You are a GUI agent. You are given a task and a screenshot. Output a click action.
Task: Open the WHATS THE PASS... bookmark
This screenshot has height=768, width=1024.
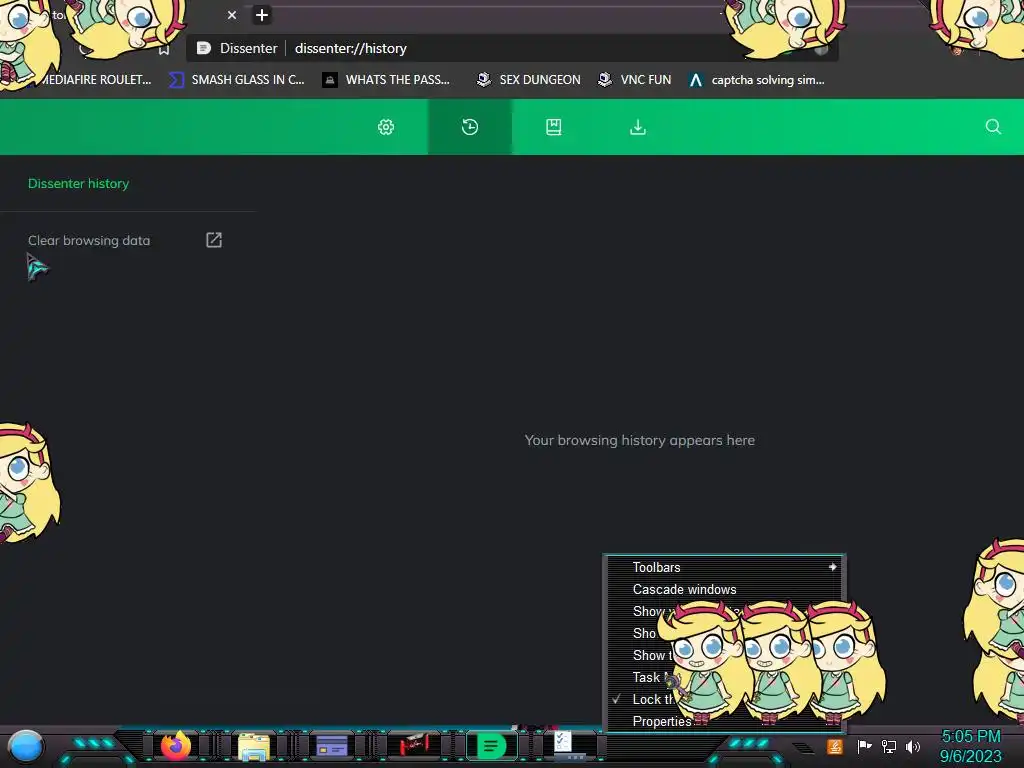click(x=387, y=80)
